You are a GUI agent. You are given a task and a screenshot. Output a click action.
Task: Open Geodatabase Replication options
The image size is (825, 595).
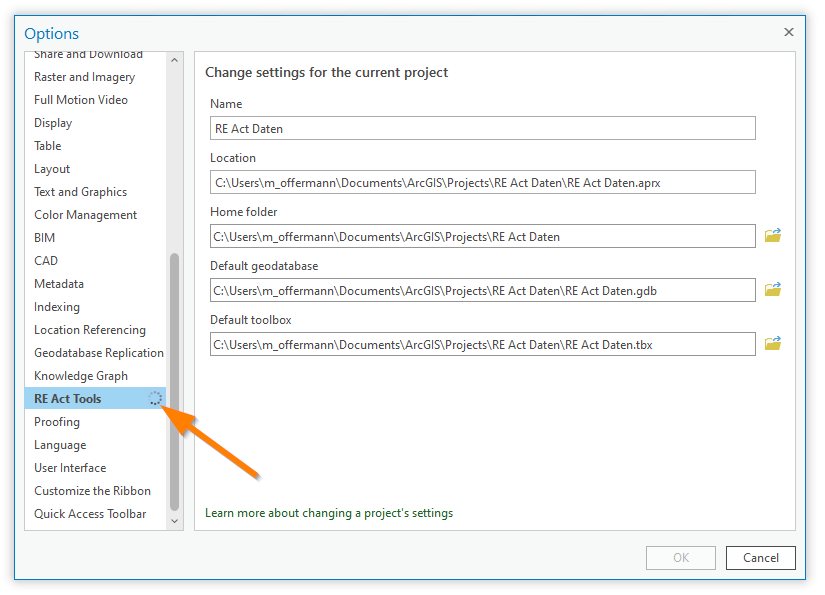click(98, 353)
